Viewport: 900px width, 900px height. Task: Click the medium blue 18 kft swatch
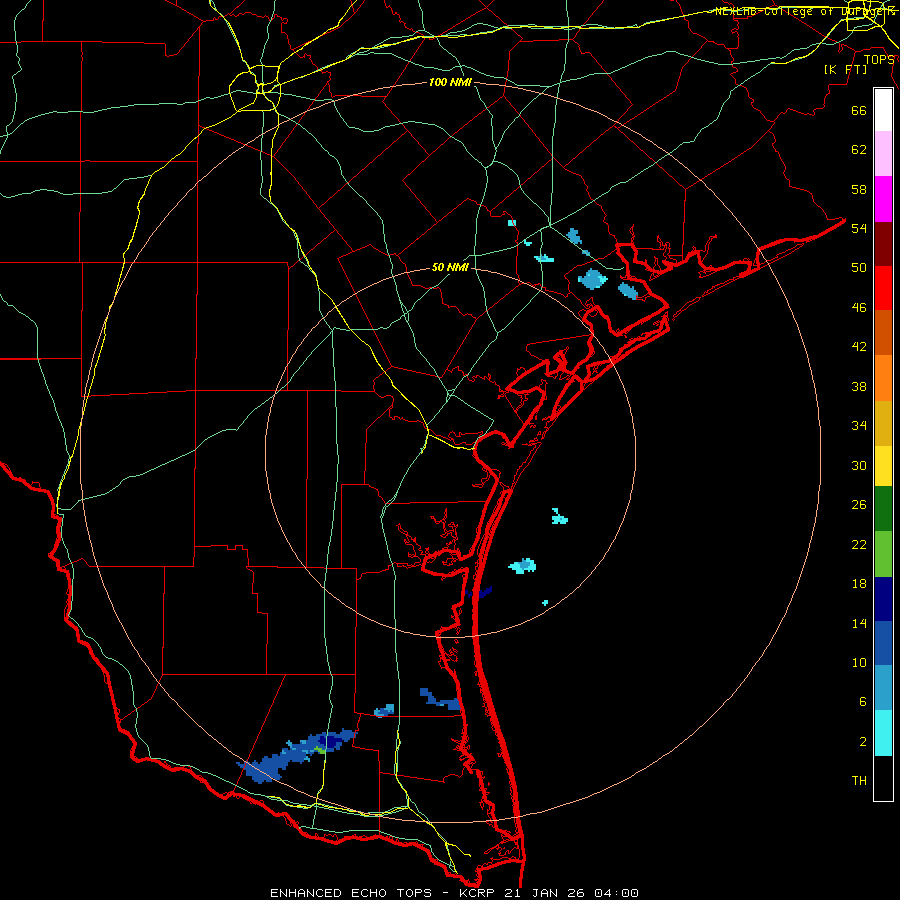(x=883, y=643)
